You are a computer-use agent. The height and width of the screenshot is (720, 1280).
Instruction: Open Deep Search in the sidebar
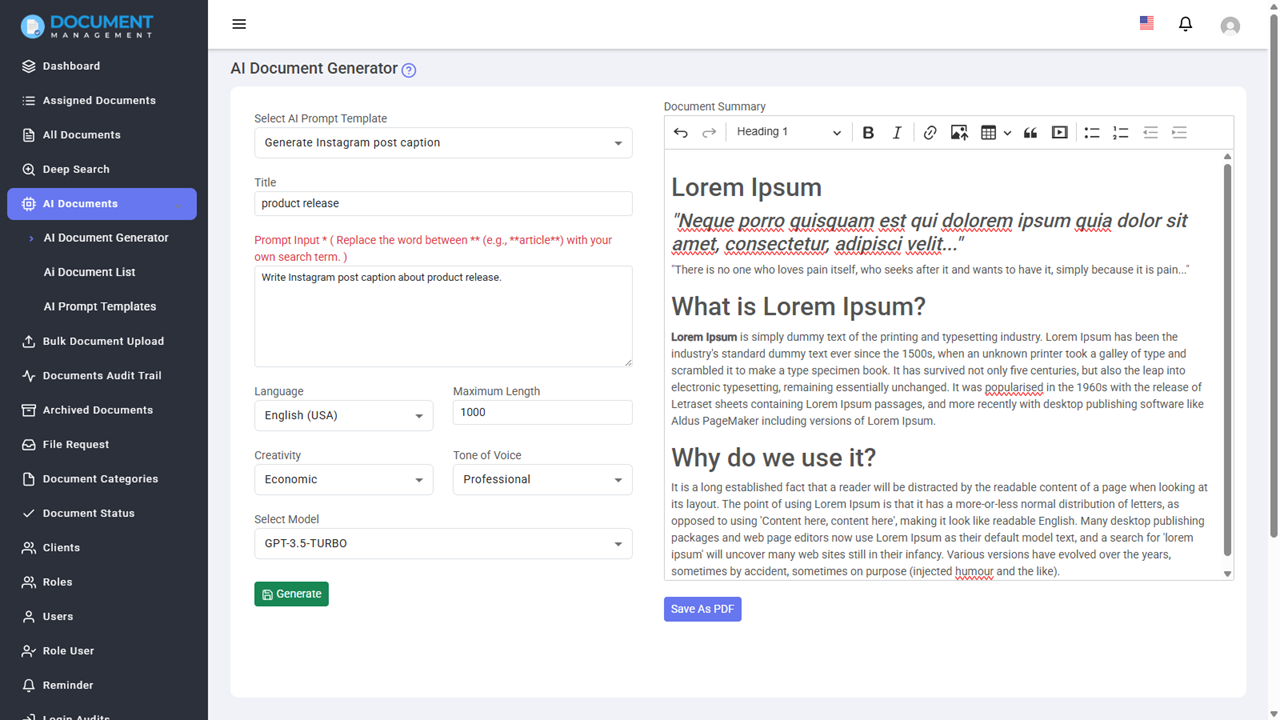76,170
